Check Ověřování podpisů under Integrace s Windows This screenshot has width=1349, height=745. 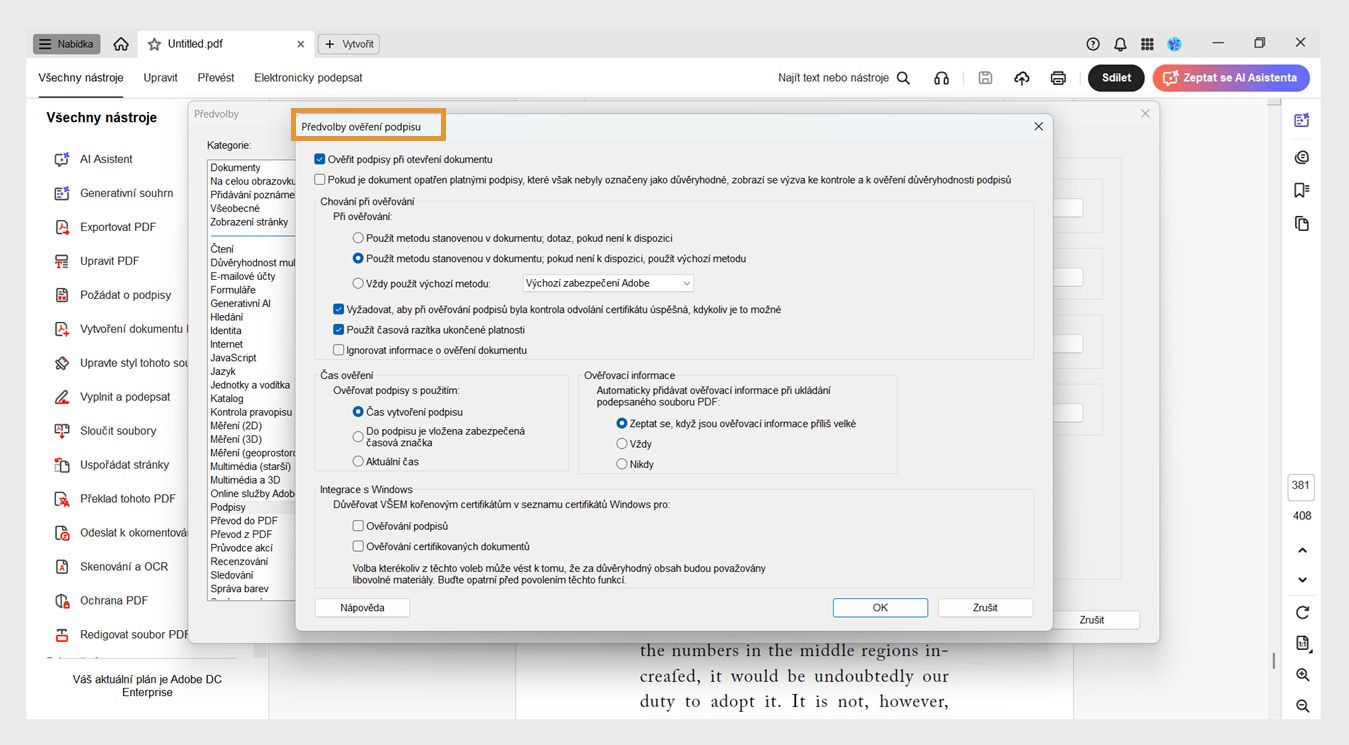pyautogui.click(x=358, y=526)
